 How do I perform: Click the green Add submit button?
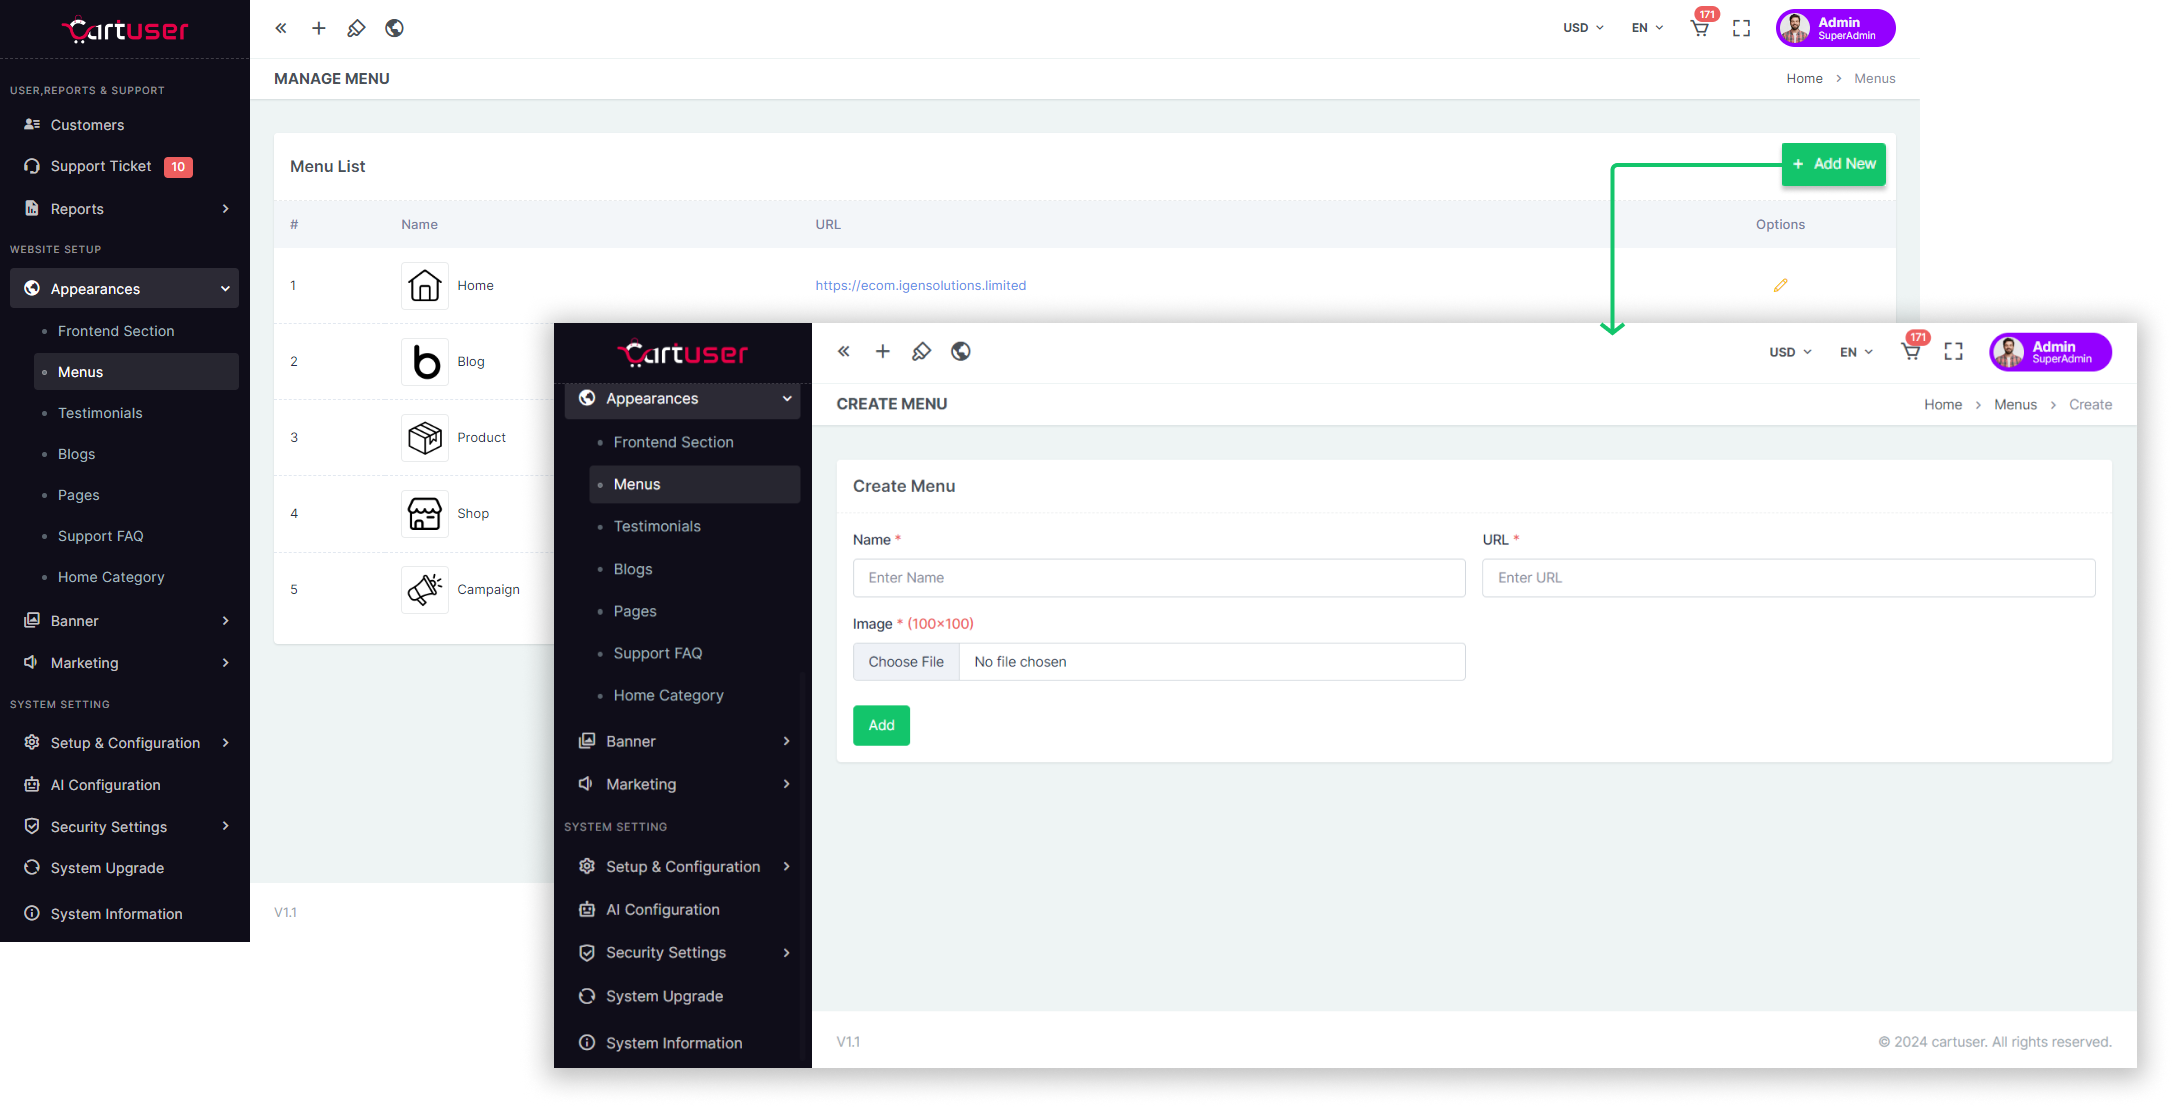point(881,725)
